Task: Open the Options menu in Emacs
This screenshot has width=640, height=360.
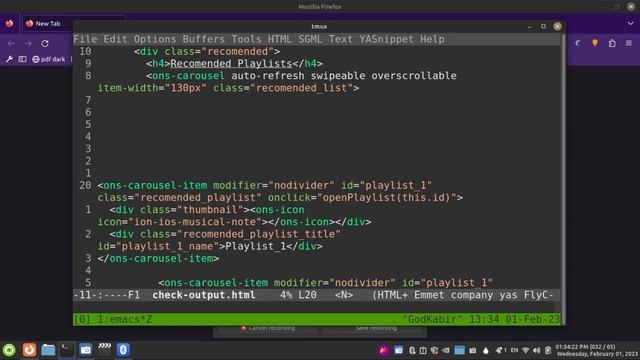Action: tap(155, 39)
